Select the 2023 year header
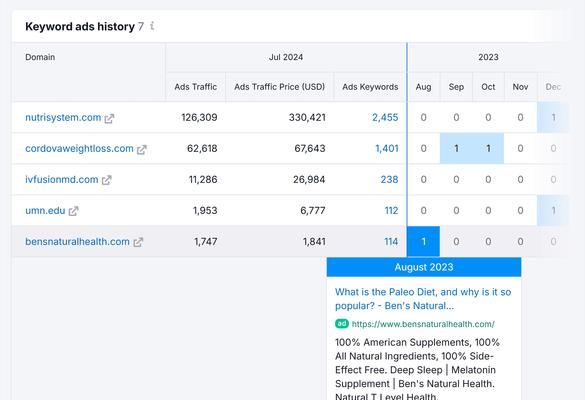This screenshot has width=585, height=400. [x=488, y=57]
